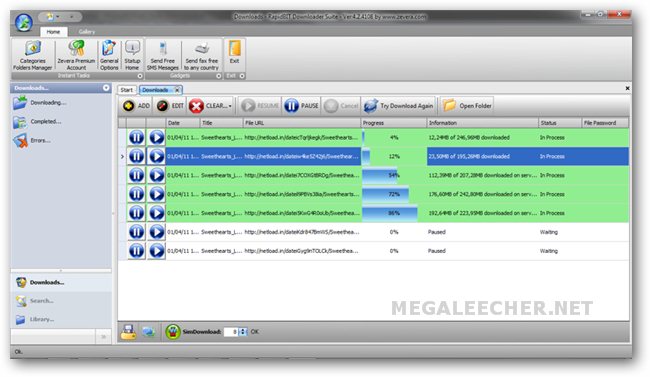The height and width of the screenshot is (377, 650).
Task: Open the Search... navigation section
Action: point(61,301)
